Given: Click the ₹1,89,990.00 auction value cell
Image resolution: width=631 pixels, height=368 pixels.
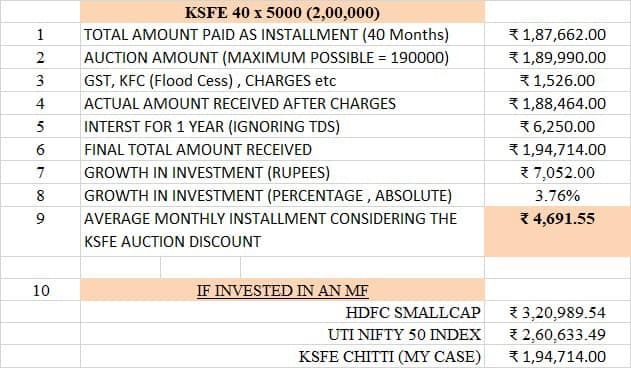Looking at the screenshot, I should [x=557, y=57].
